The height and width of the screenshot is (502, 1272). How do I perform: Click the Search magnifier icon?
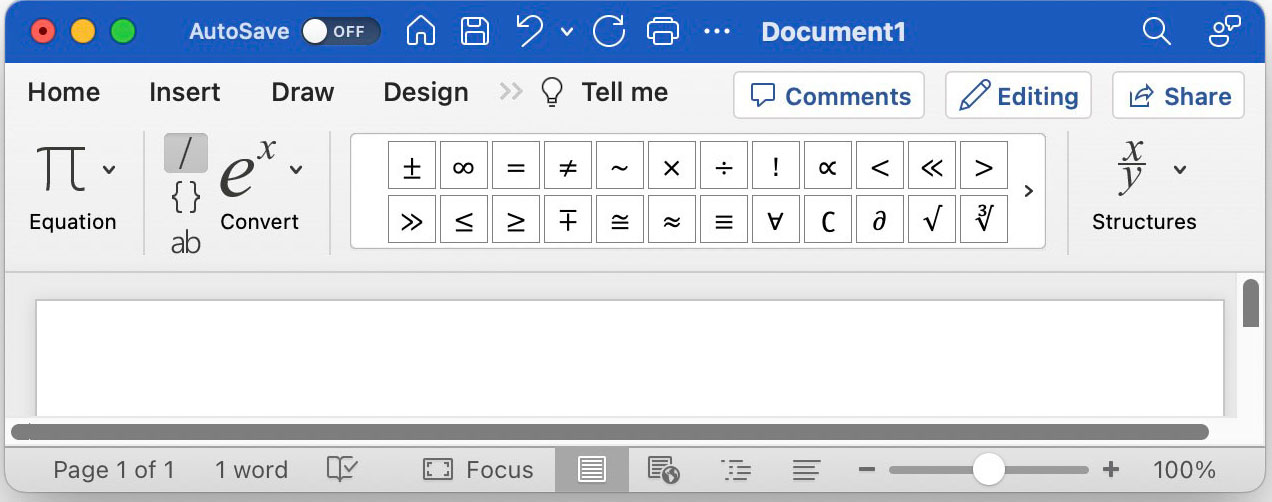click(x=1156, y=31)
